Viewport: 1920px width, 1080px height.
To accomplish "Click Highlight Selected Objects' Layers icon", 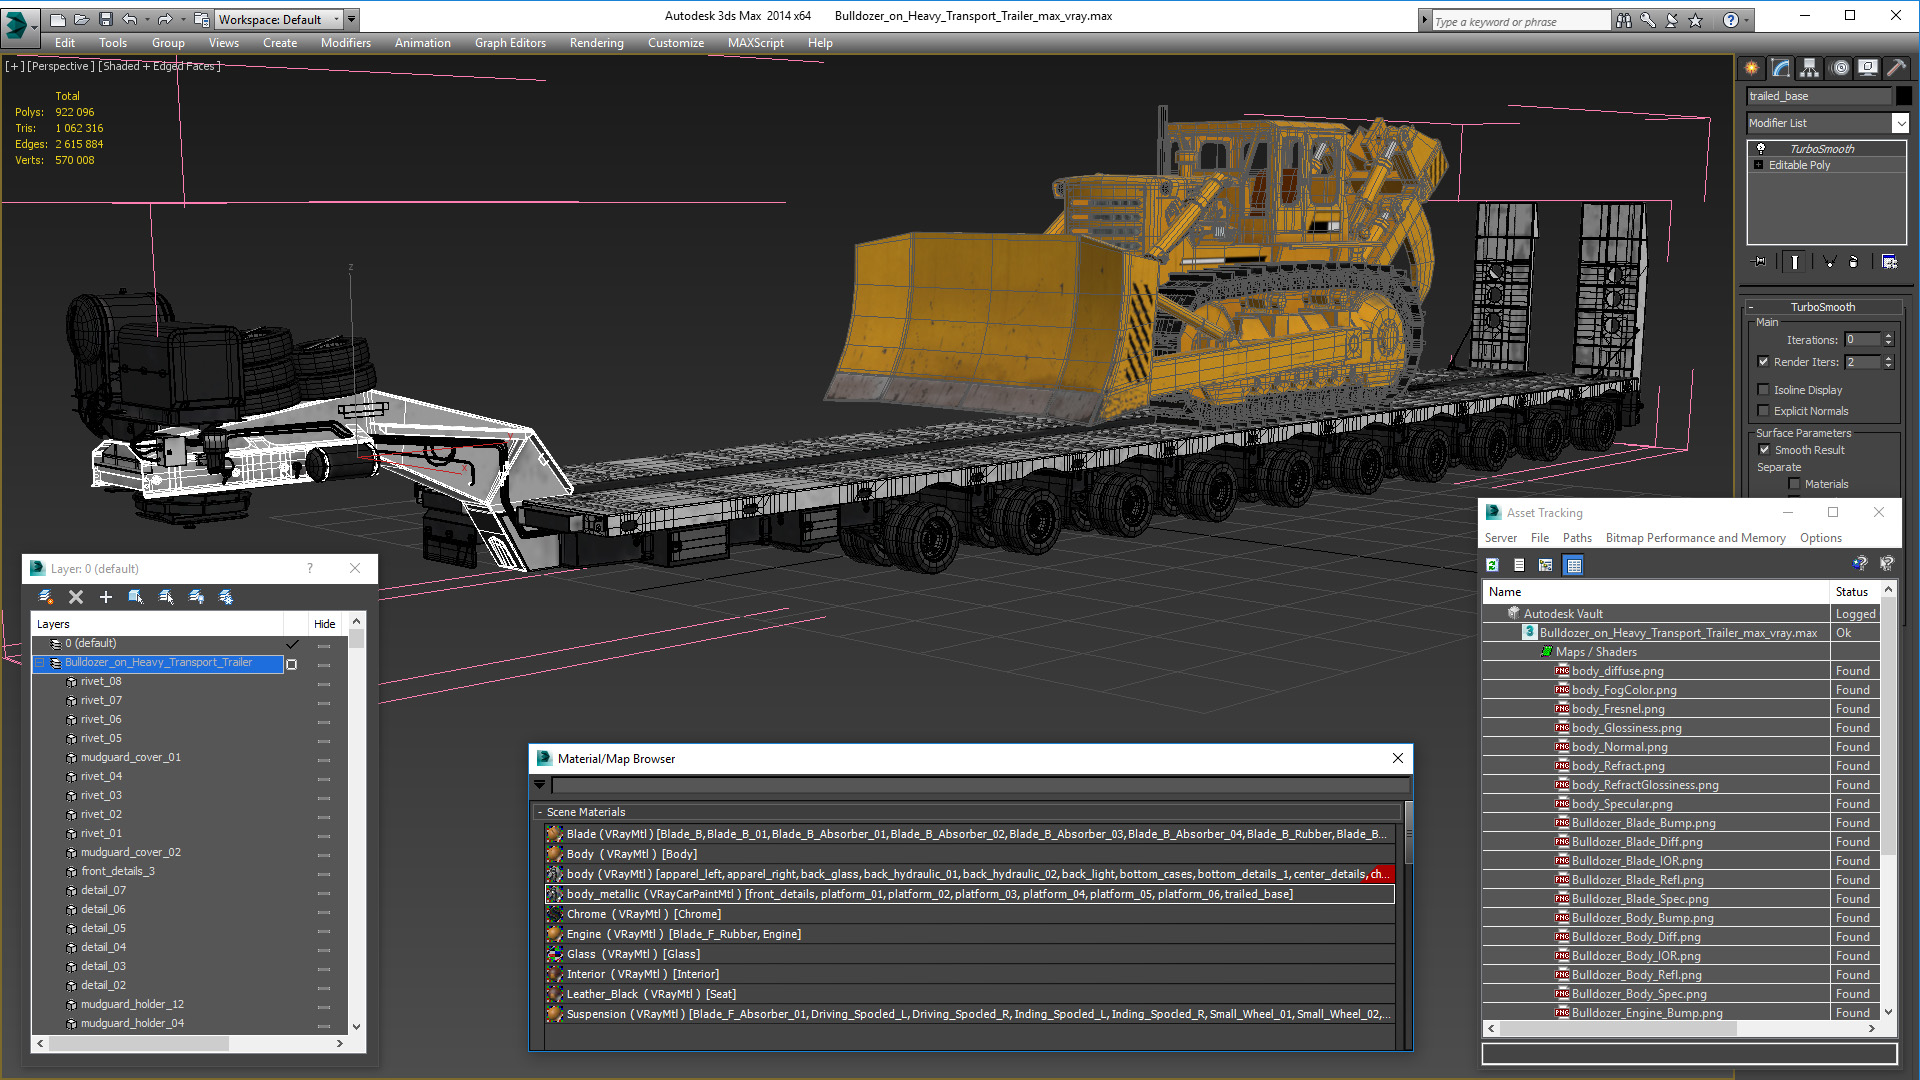I will tap(166, 597).
